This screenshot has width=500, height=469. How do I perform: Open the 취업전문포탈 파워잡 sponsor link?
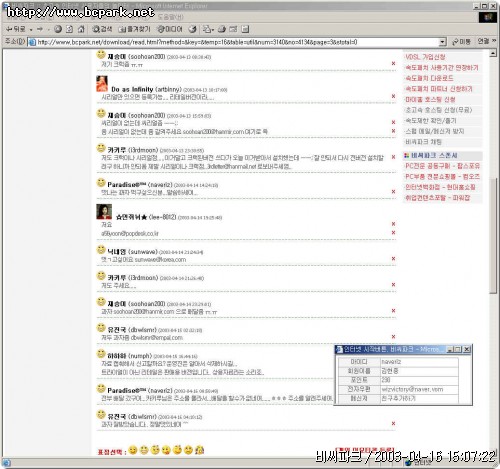tap(437, 198)
